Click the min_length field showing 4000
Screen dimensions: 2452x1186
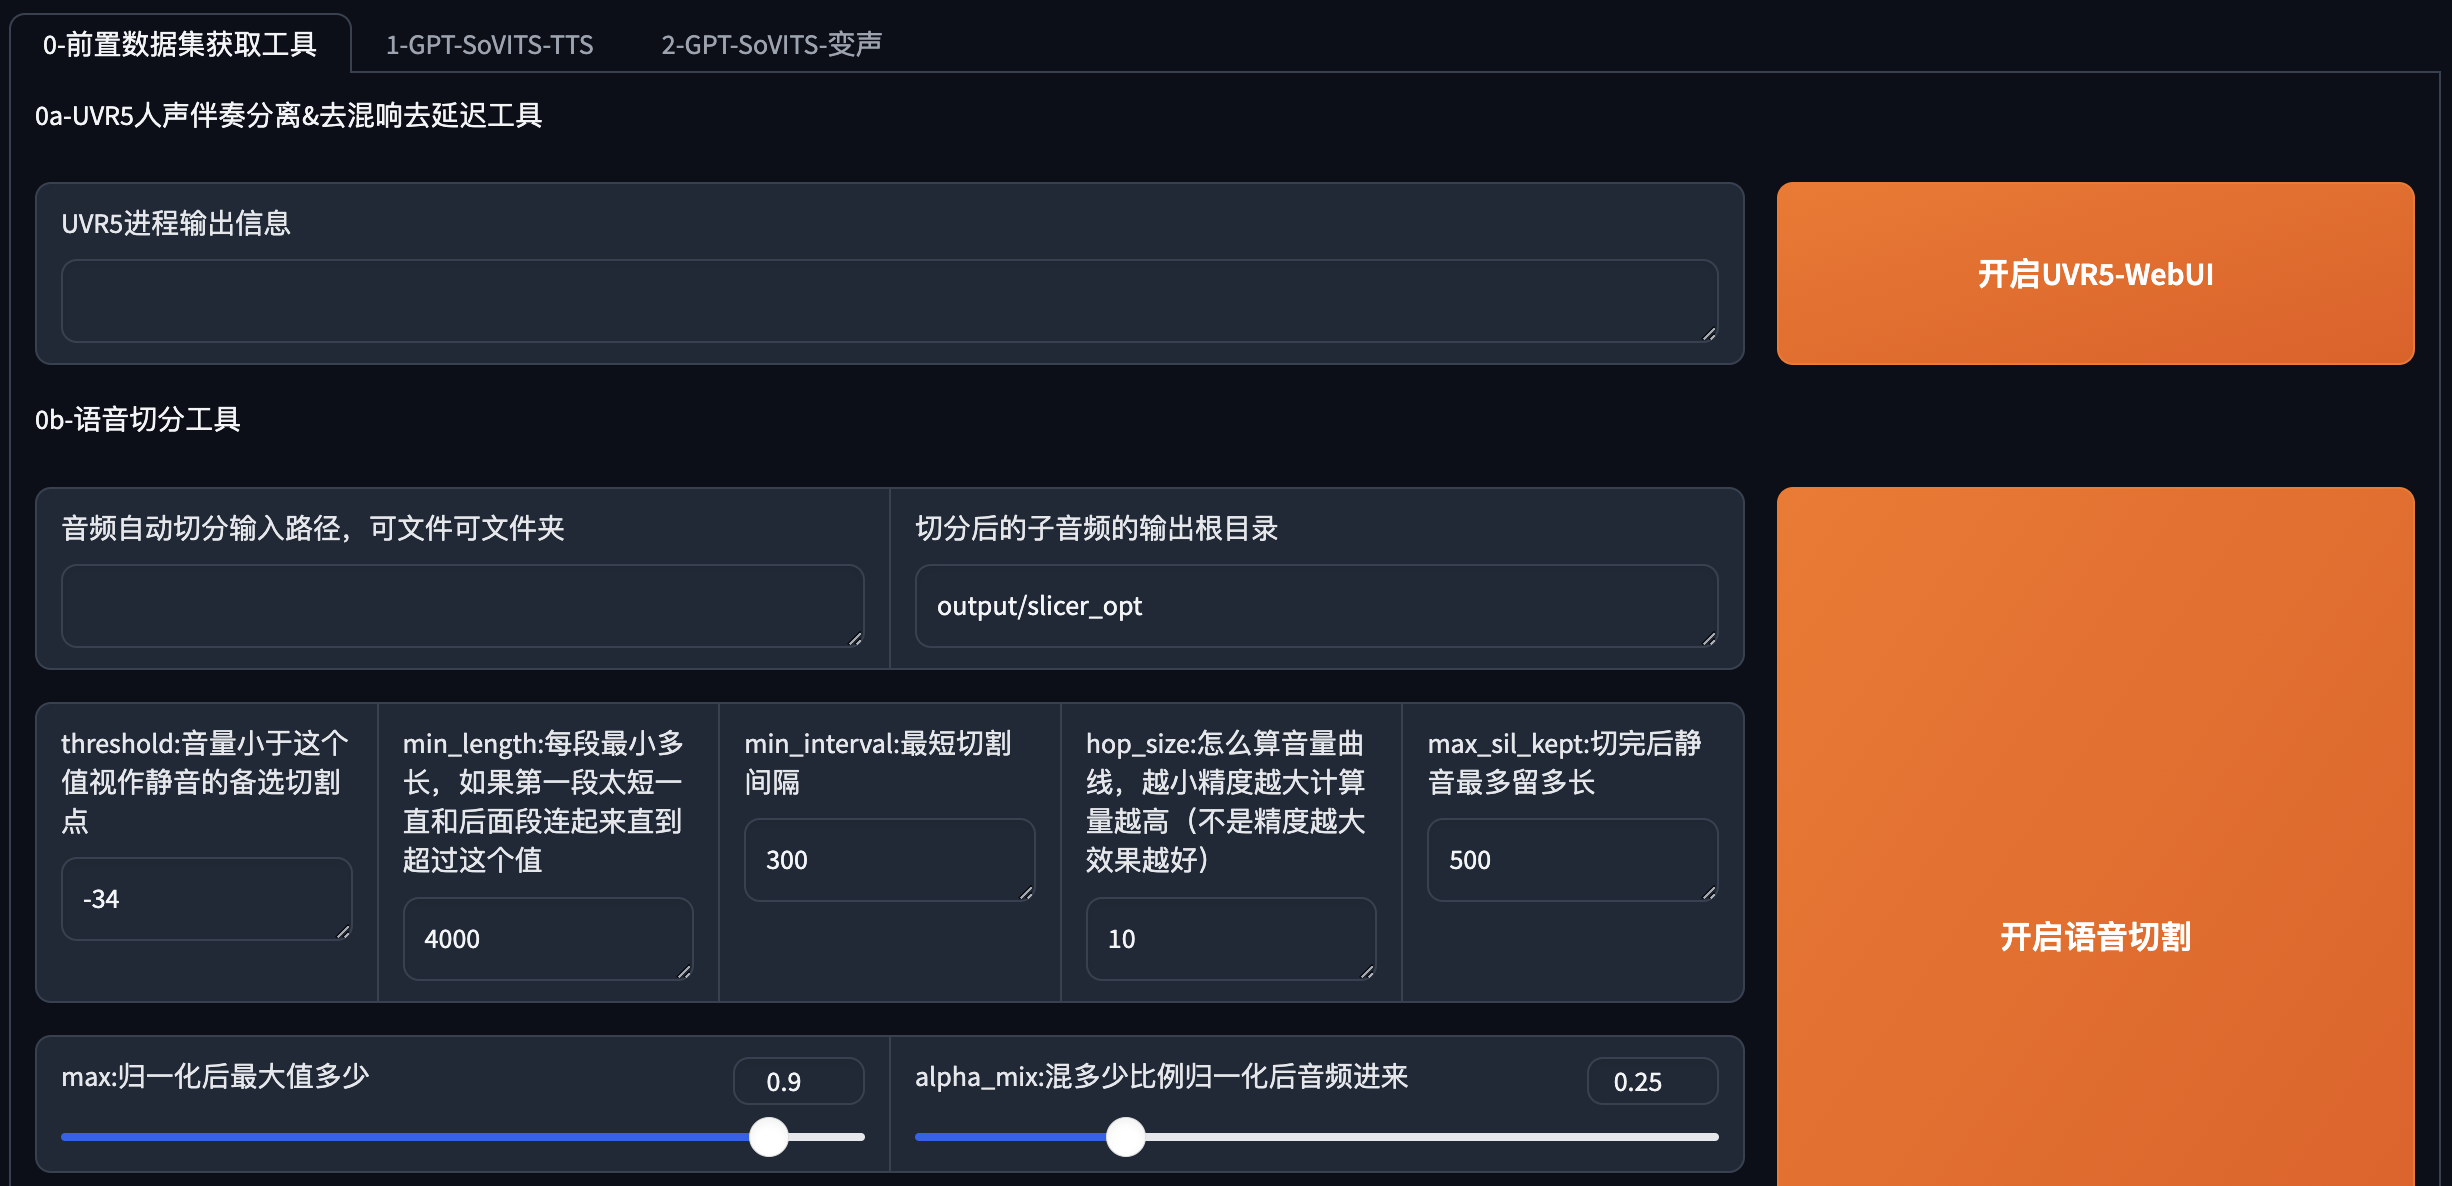click(x=547, y=939)
